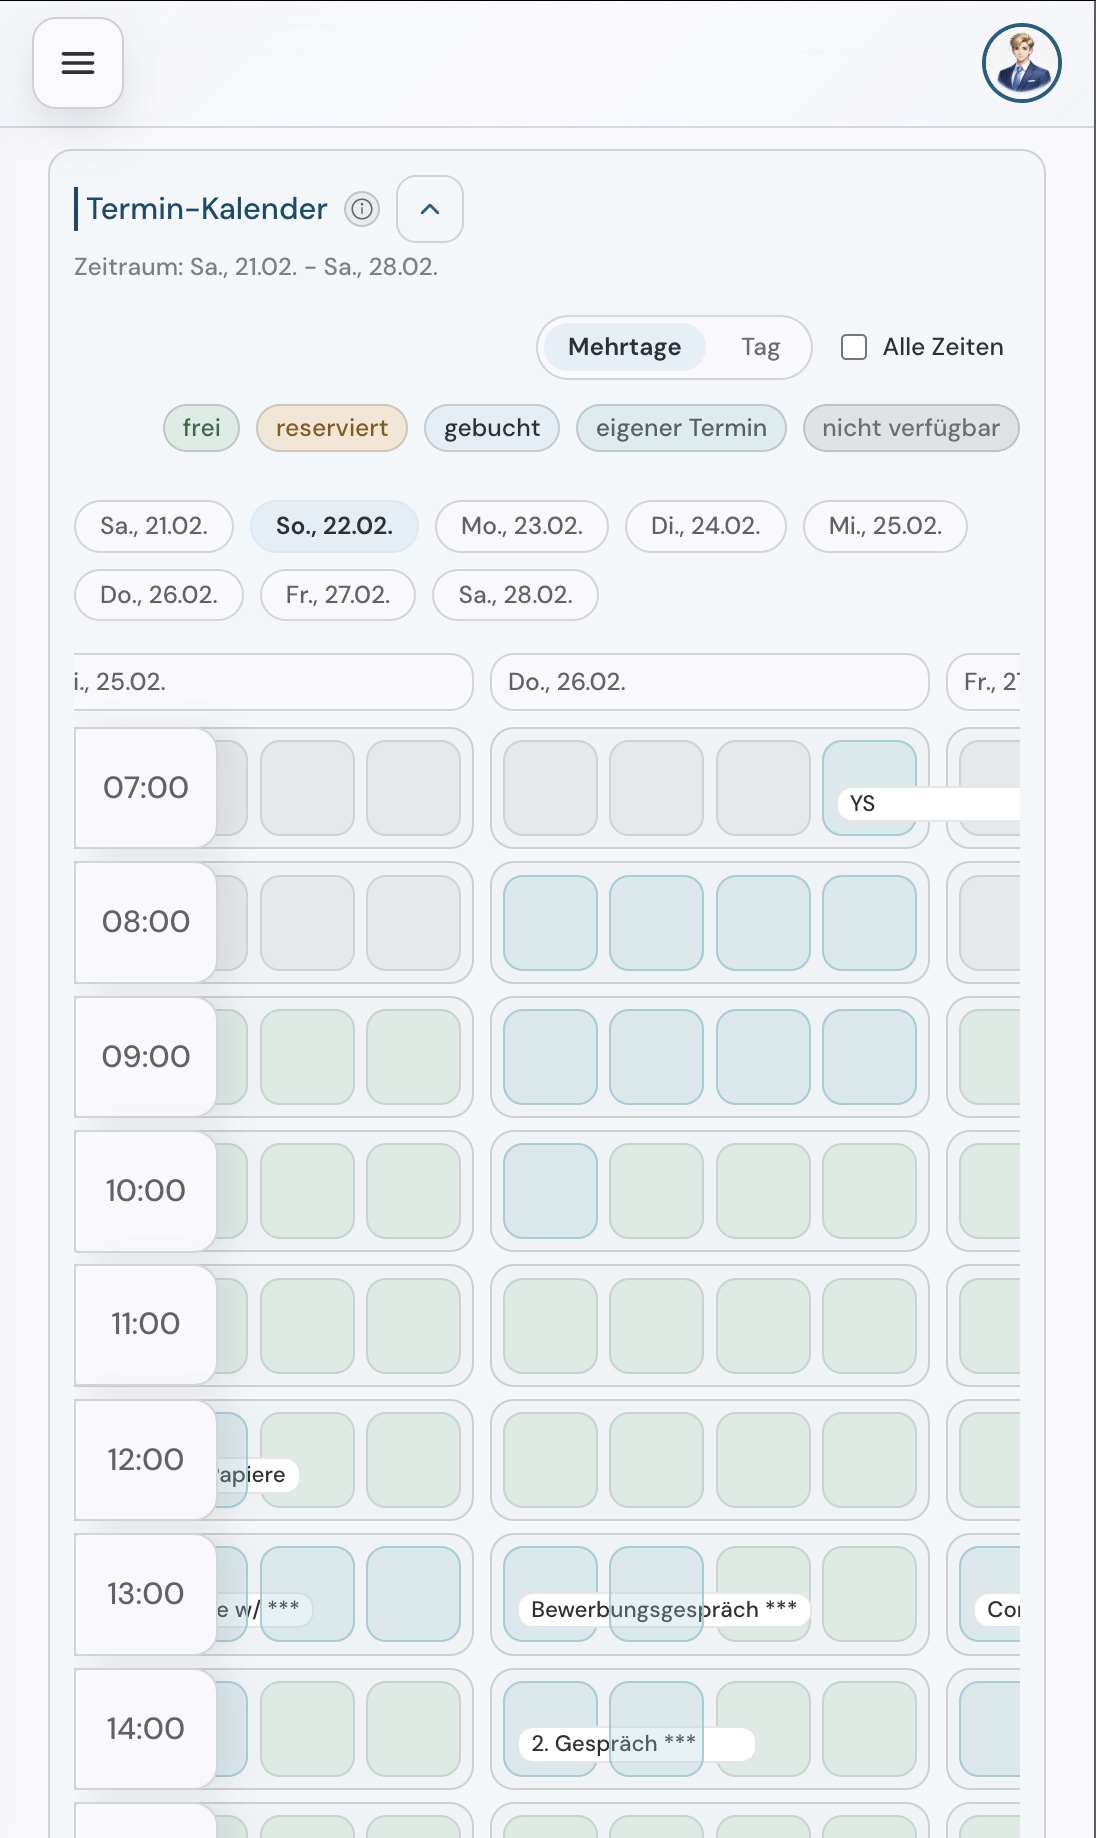1096x1838 pixels.
Task: Click the nicht verfügbar legend chip
Action: [911, 428]
